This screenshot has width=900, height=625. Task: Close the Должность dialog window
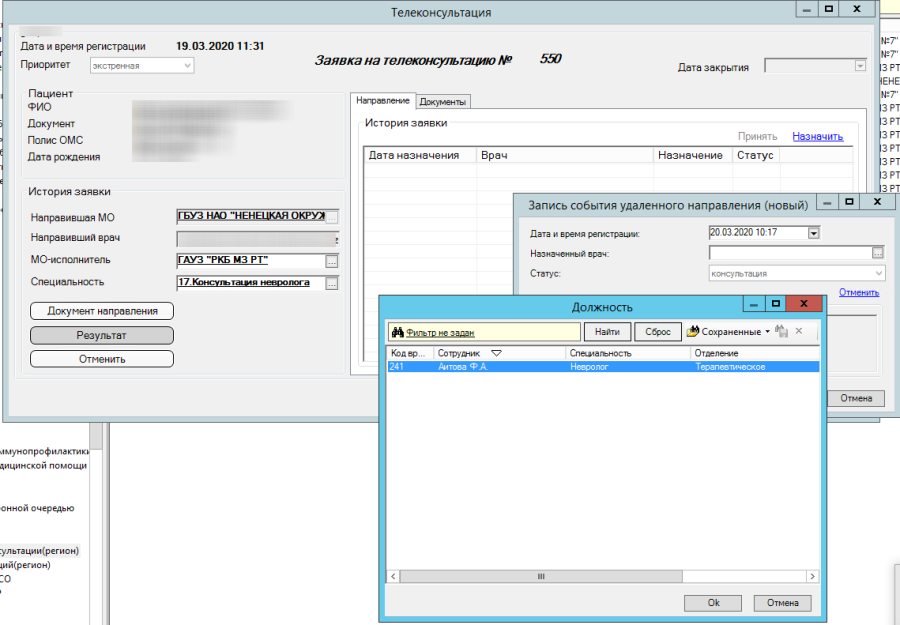(804, 304)
